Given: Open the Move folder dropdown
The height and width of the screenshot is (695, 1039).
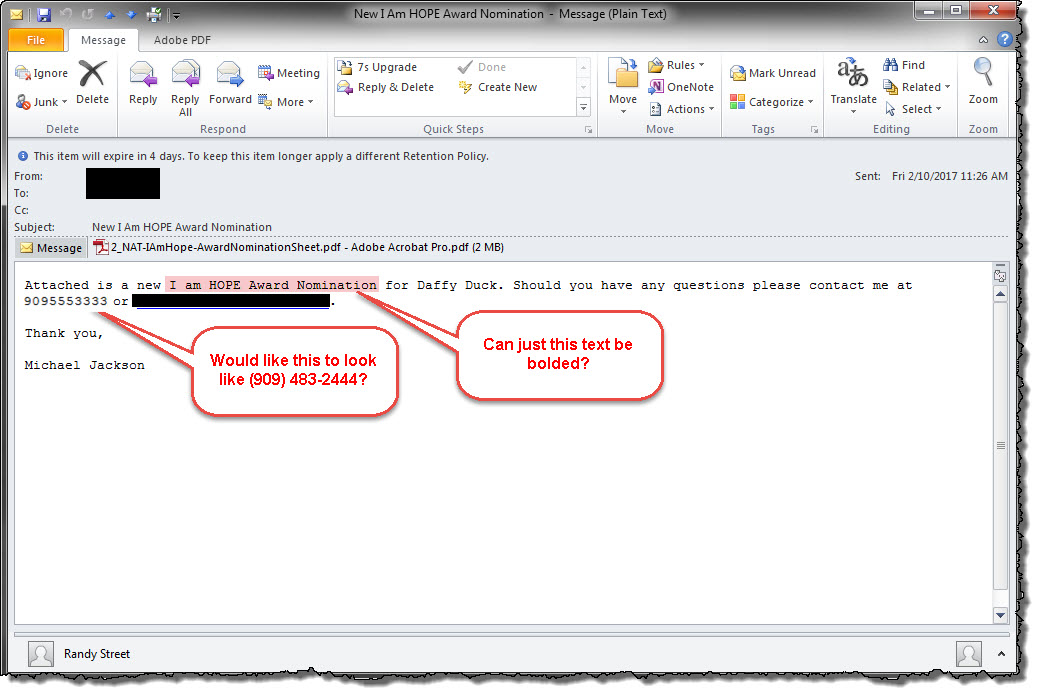Looking at the screenshot, I should click(623, 87).
